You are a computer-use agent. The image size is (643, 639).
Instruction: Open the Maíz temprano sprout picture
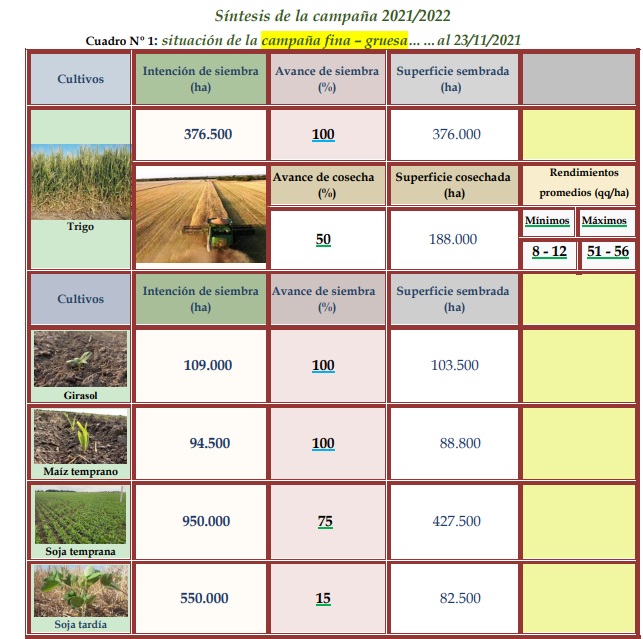pyautogui.click(x=80, y=436)
